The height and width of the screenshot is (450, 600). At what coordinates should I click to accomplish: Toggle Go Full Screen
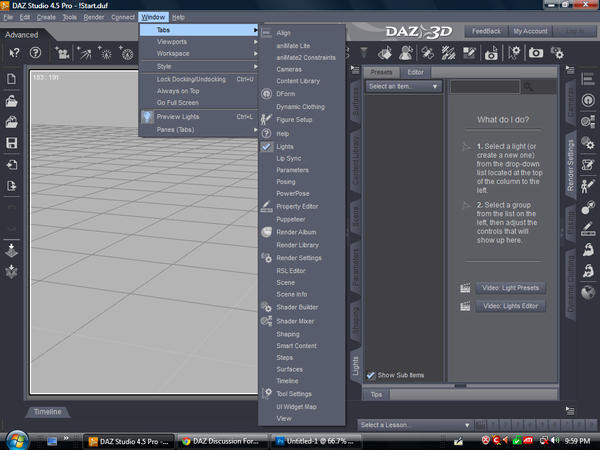click(199, 103)
